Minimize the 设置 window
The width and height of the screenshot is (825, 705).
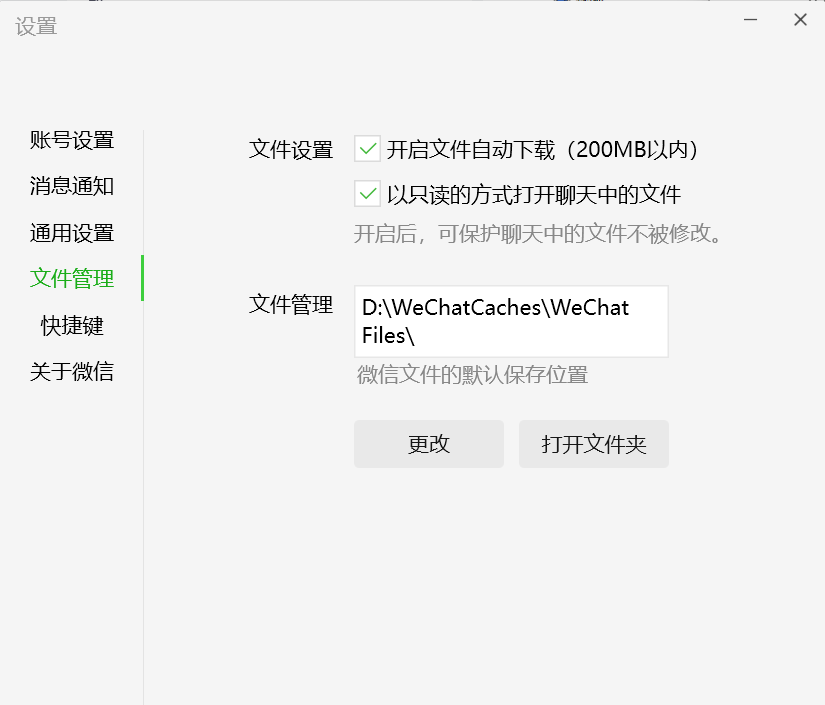(750, 20)
